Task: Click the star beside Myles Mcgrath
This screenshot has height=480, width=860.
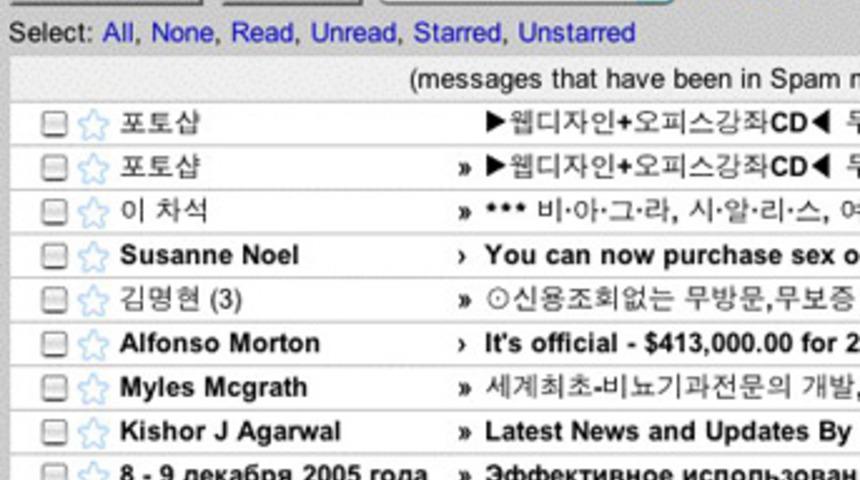Action: (93, 388)
